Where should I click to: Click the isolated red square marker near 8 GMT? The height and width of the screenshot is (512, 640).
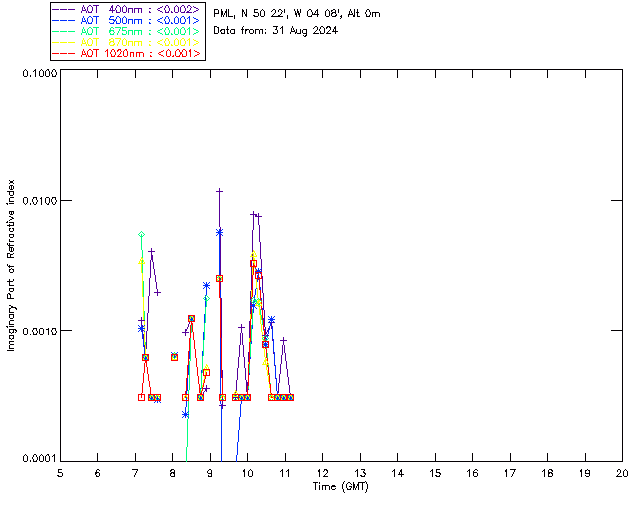pos(174,357)
